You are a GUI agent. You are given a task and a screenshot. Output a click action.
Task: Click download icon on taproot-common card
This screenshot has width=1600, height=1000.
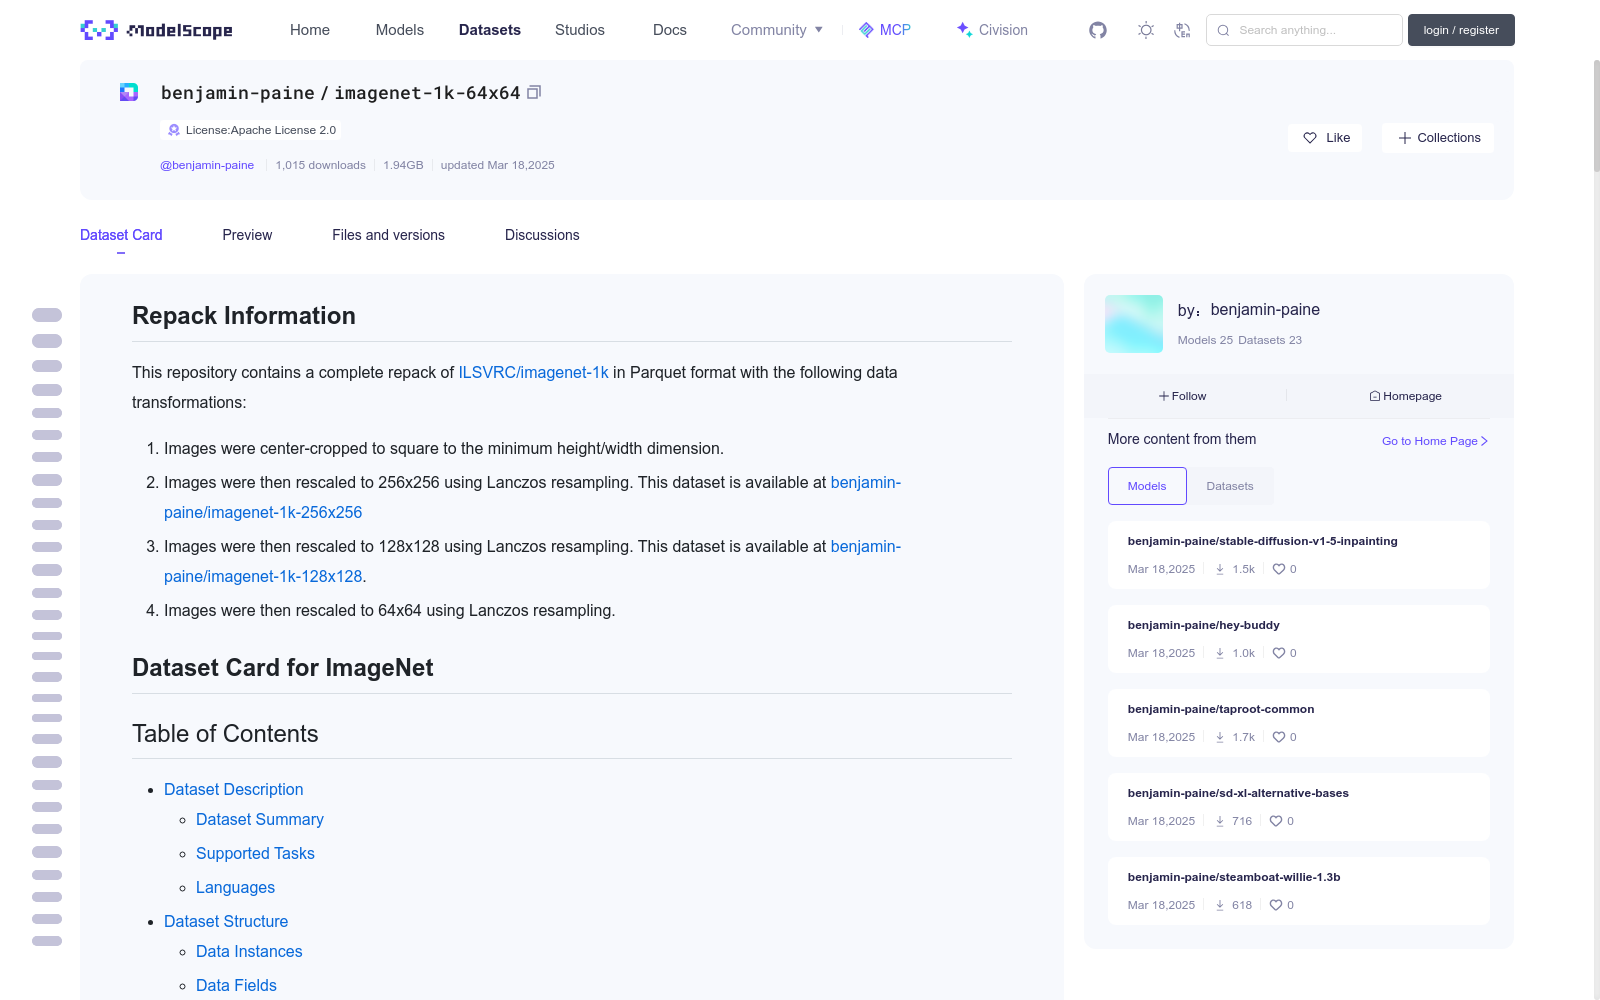tap(1220, 737)
